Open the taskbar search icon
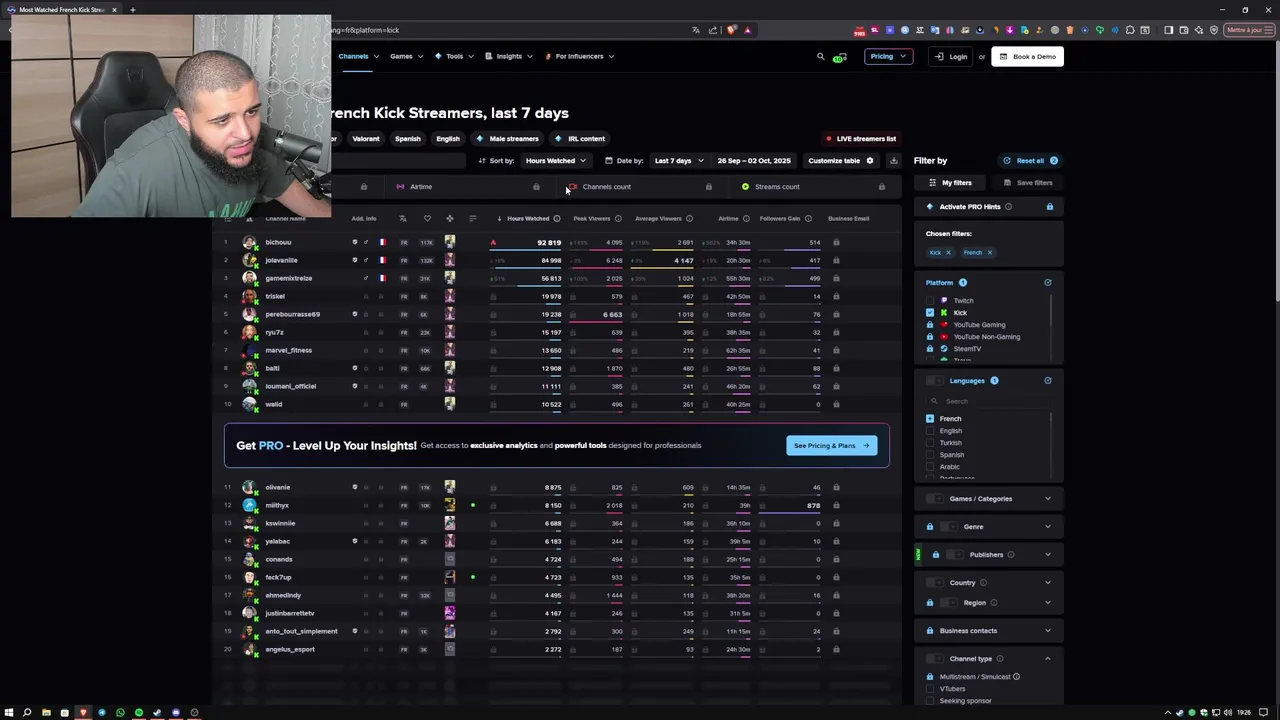The height and width of the screenshot is (720, 1280). [27, 712]
